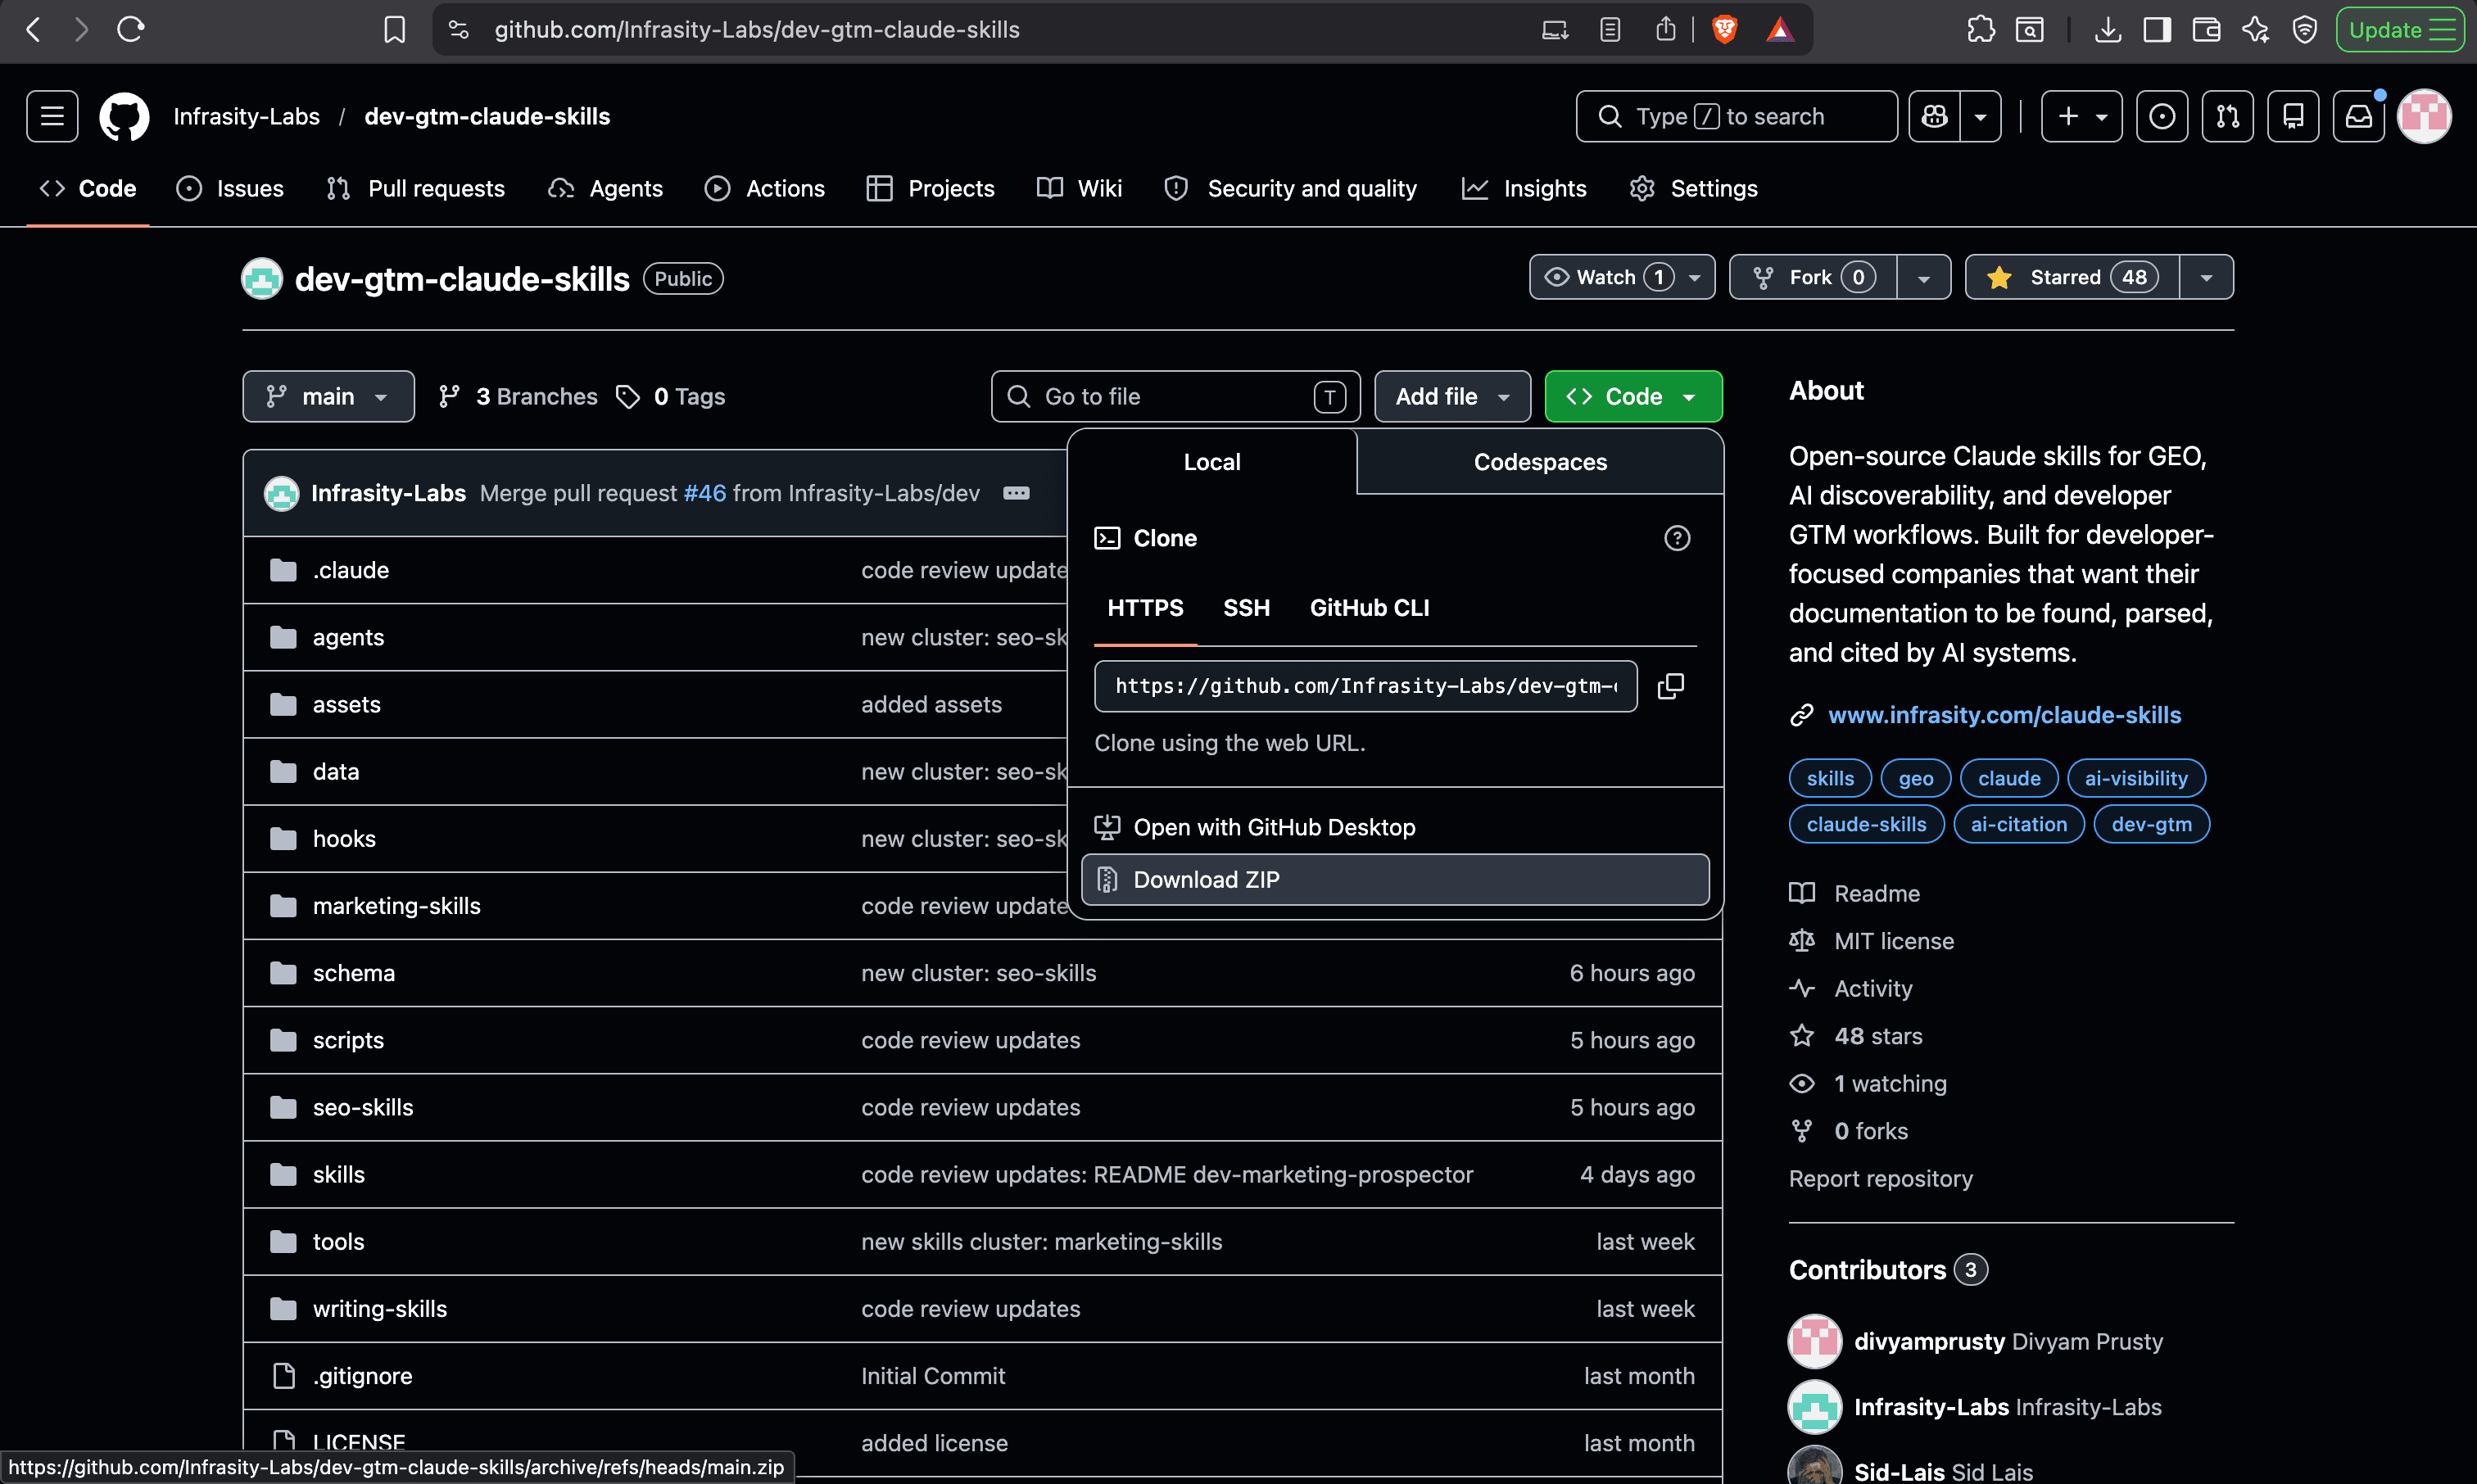Open the Actions repository tab
The image size is (2477, 1484).
coord(765,189)
